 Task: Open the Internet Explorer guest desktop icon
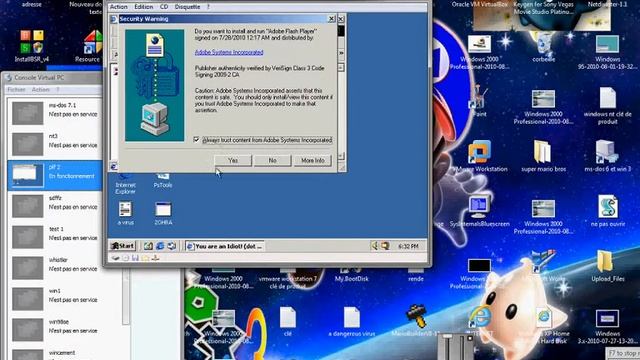point(125,184)
